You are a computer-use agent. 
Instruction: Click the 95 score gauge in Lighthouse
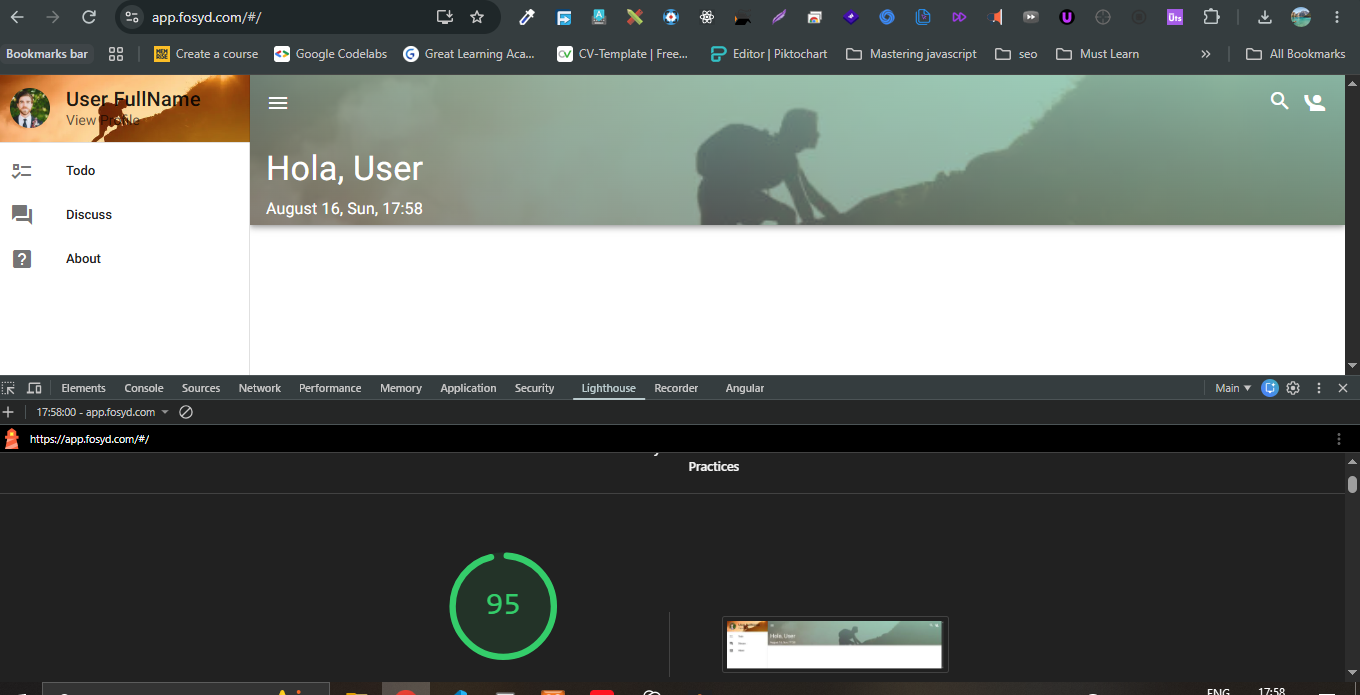(503, 605)
